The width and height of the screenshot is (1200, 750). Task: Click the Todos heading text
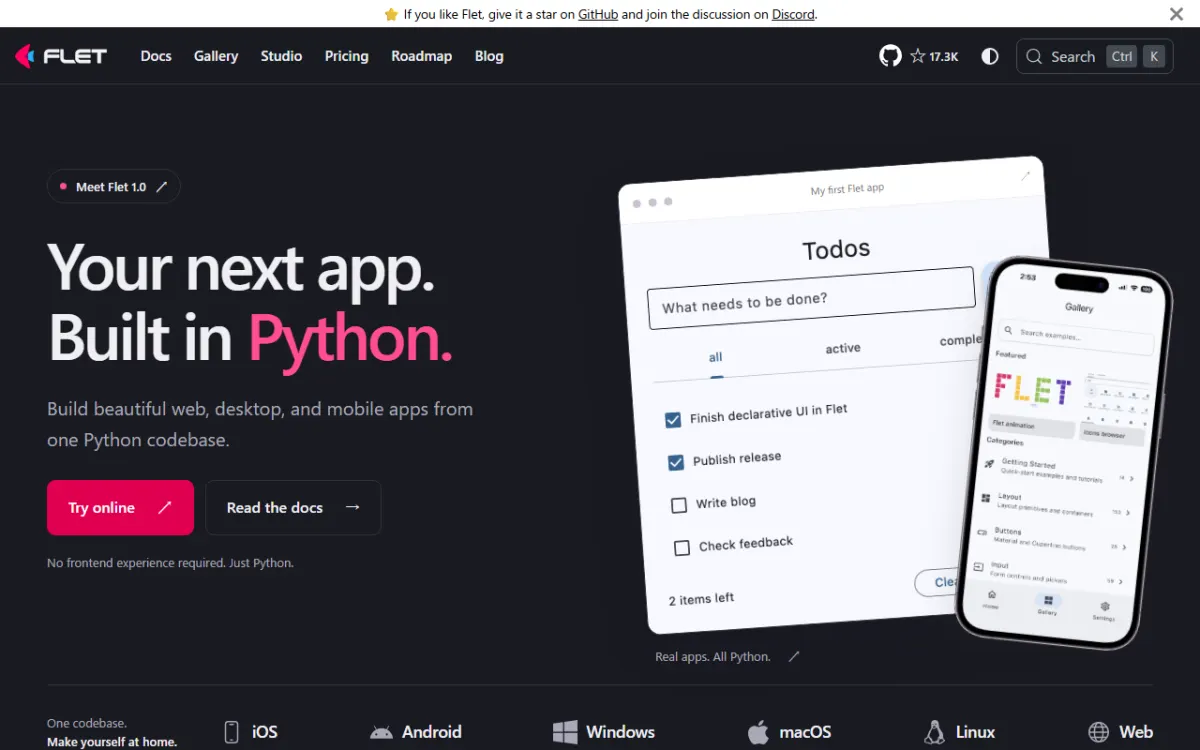pos(836,249)
